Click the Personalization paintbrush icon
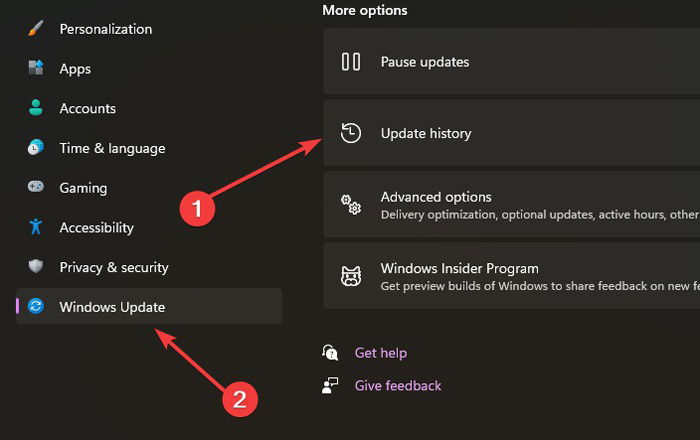 pyautogui.click(x=36, y=29)
